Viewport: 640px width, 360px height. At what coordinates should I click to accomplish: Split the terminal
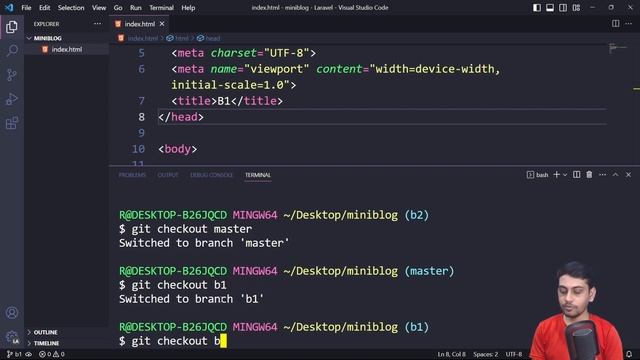[576, 175]
